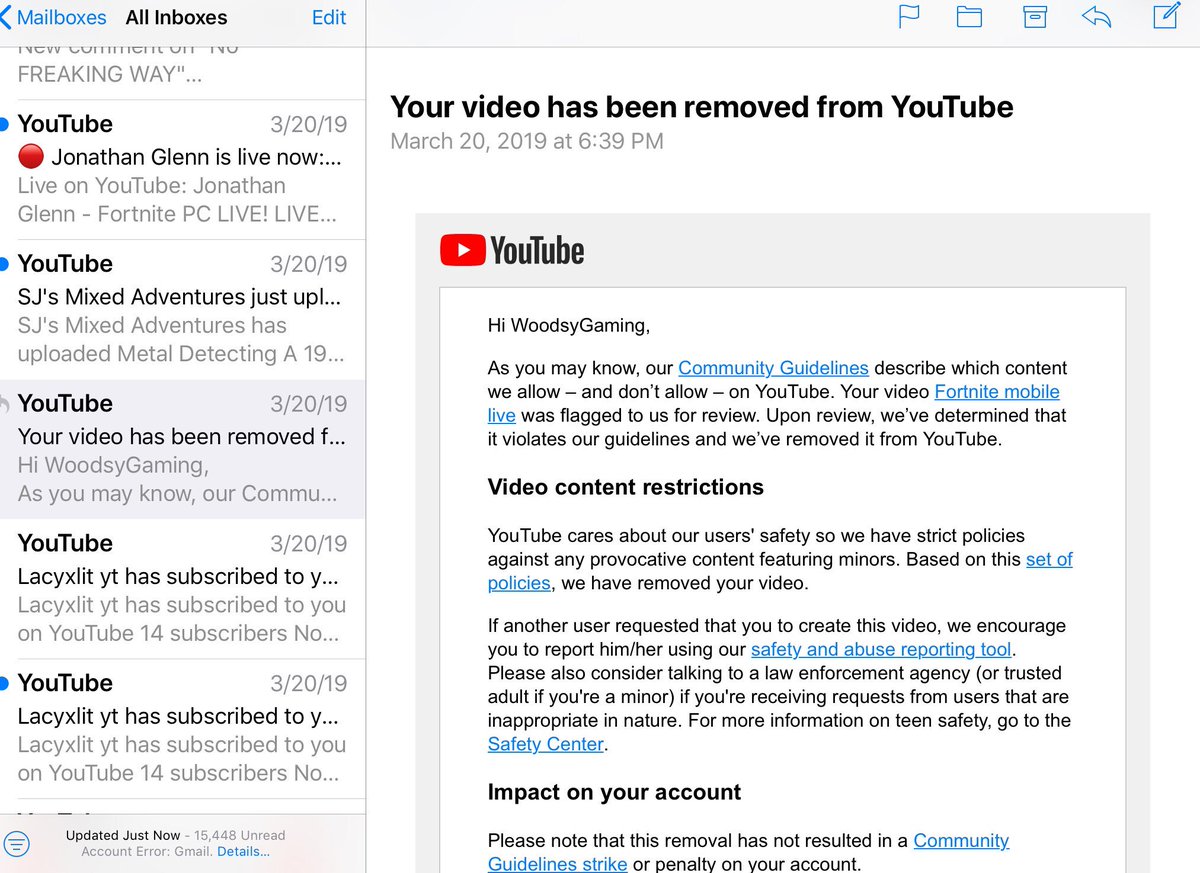1200x873 pixels.
Task: Select the Video content restrictions heading
Action: 626,487
